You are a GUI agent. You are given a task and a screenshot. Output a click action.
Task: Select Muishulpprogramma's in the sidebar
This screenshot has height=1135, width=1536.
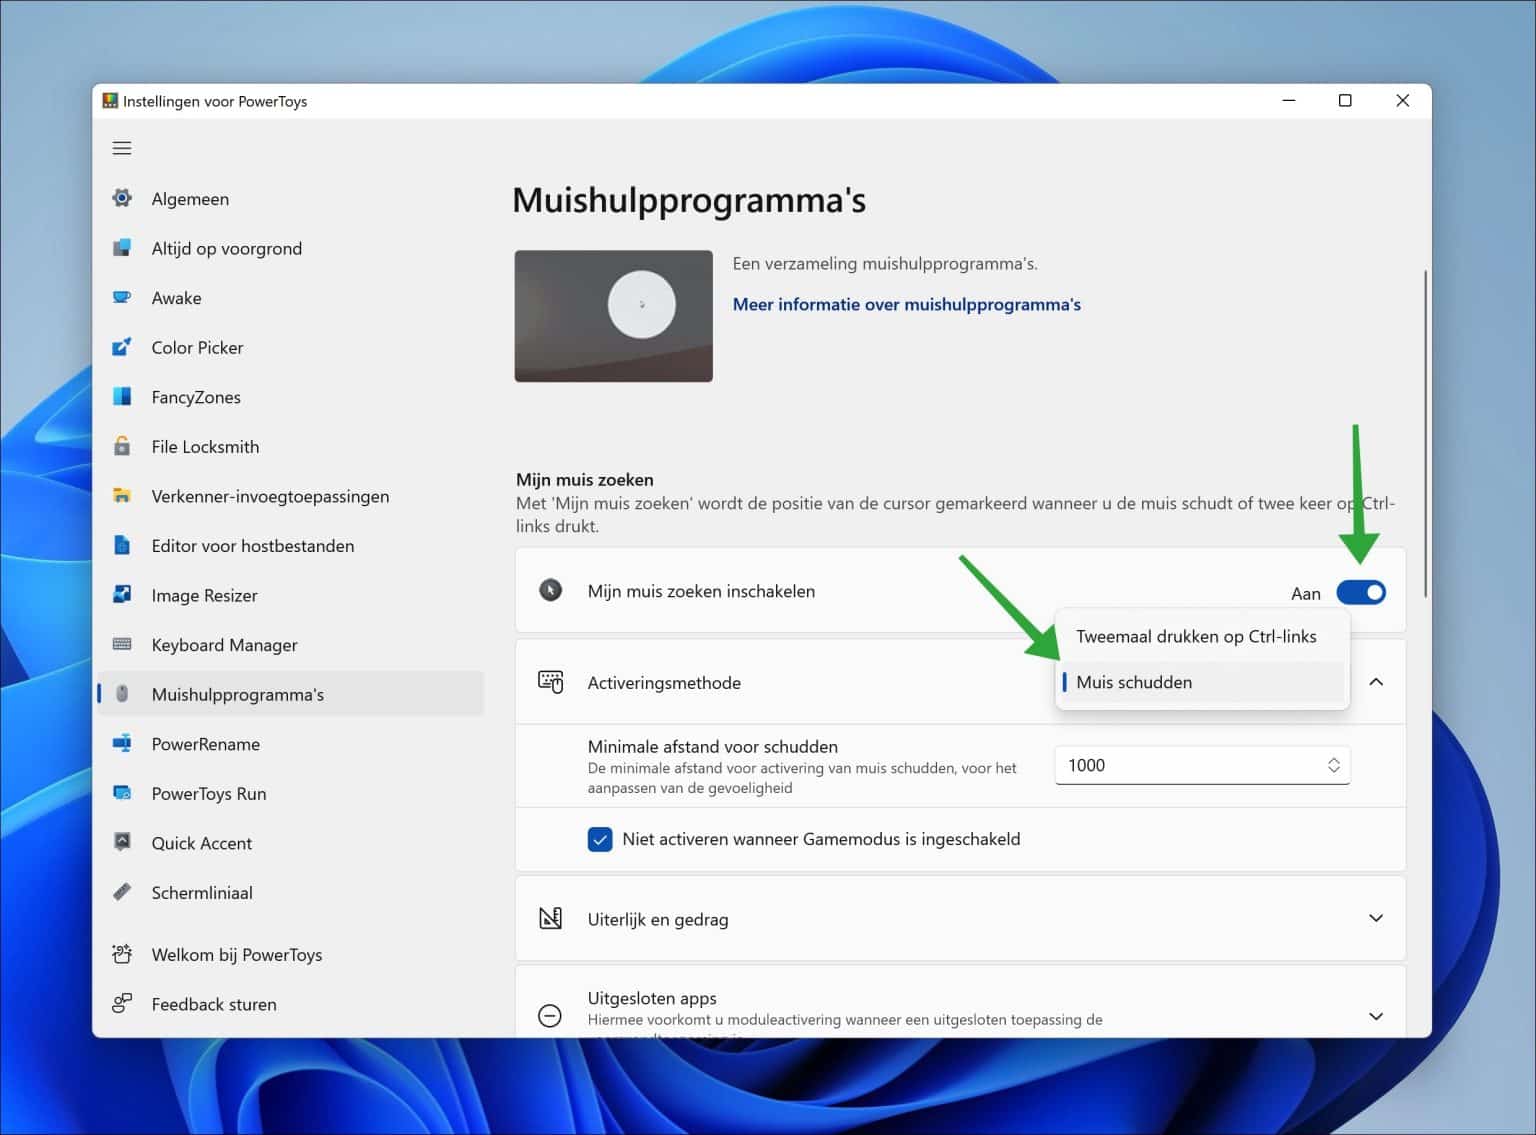click(238, 693)
